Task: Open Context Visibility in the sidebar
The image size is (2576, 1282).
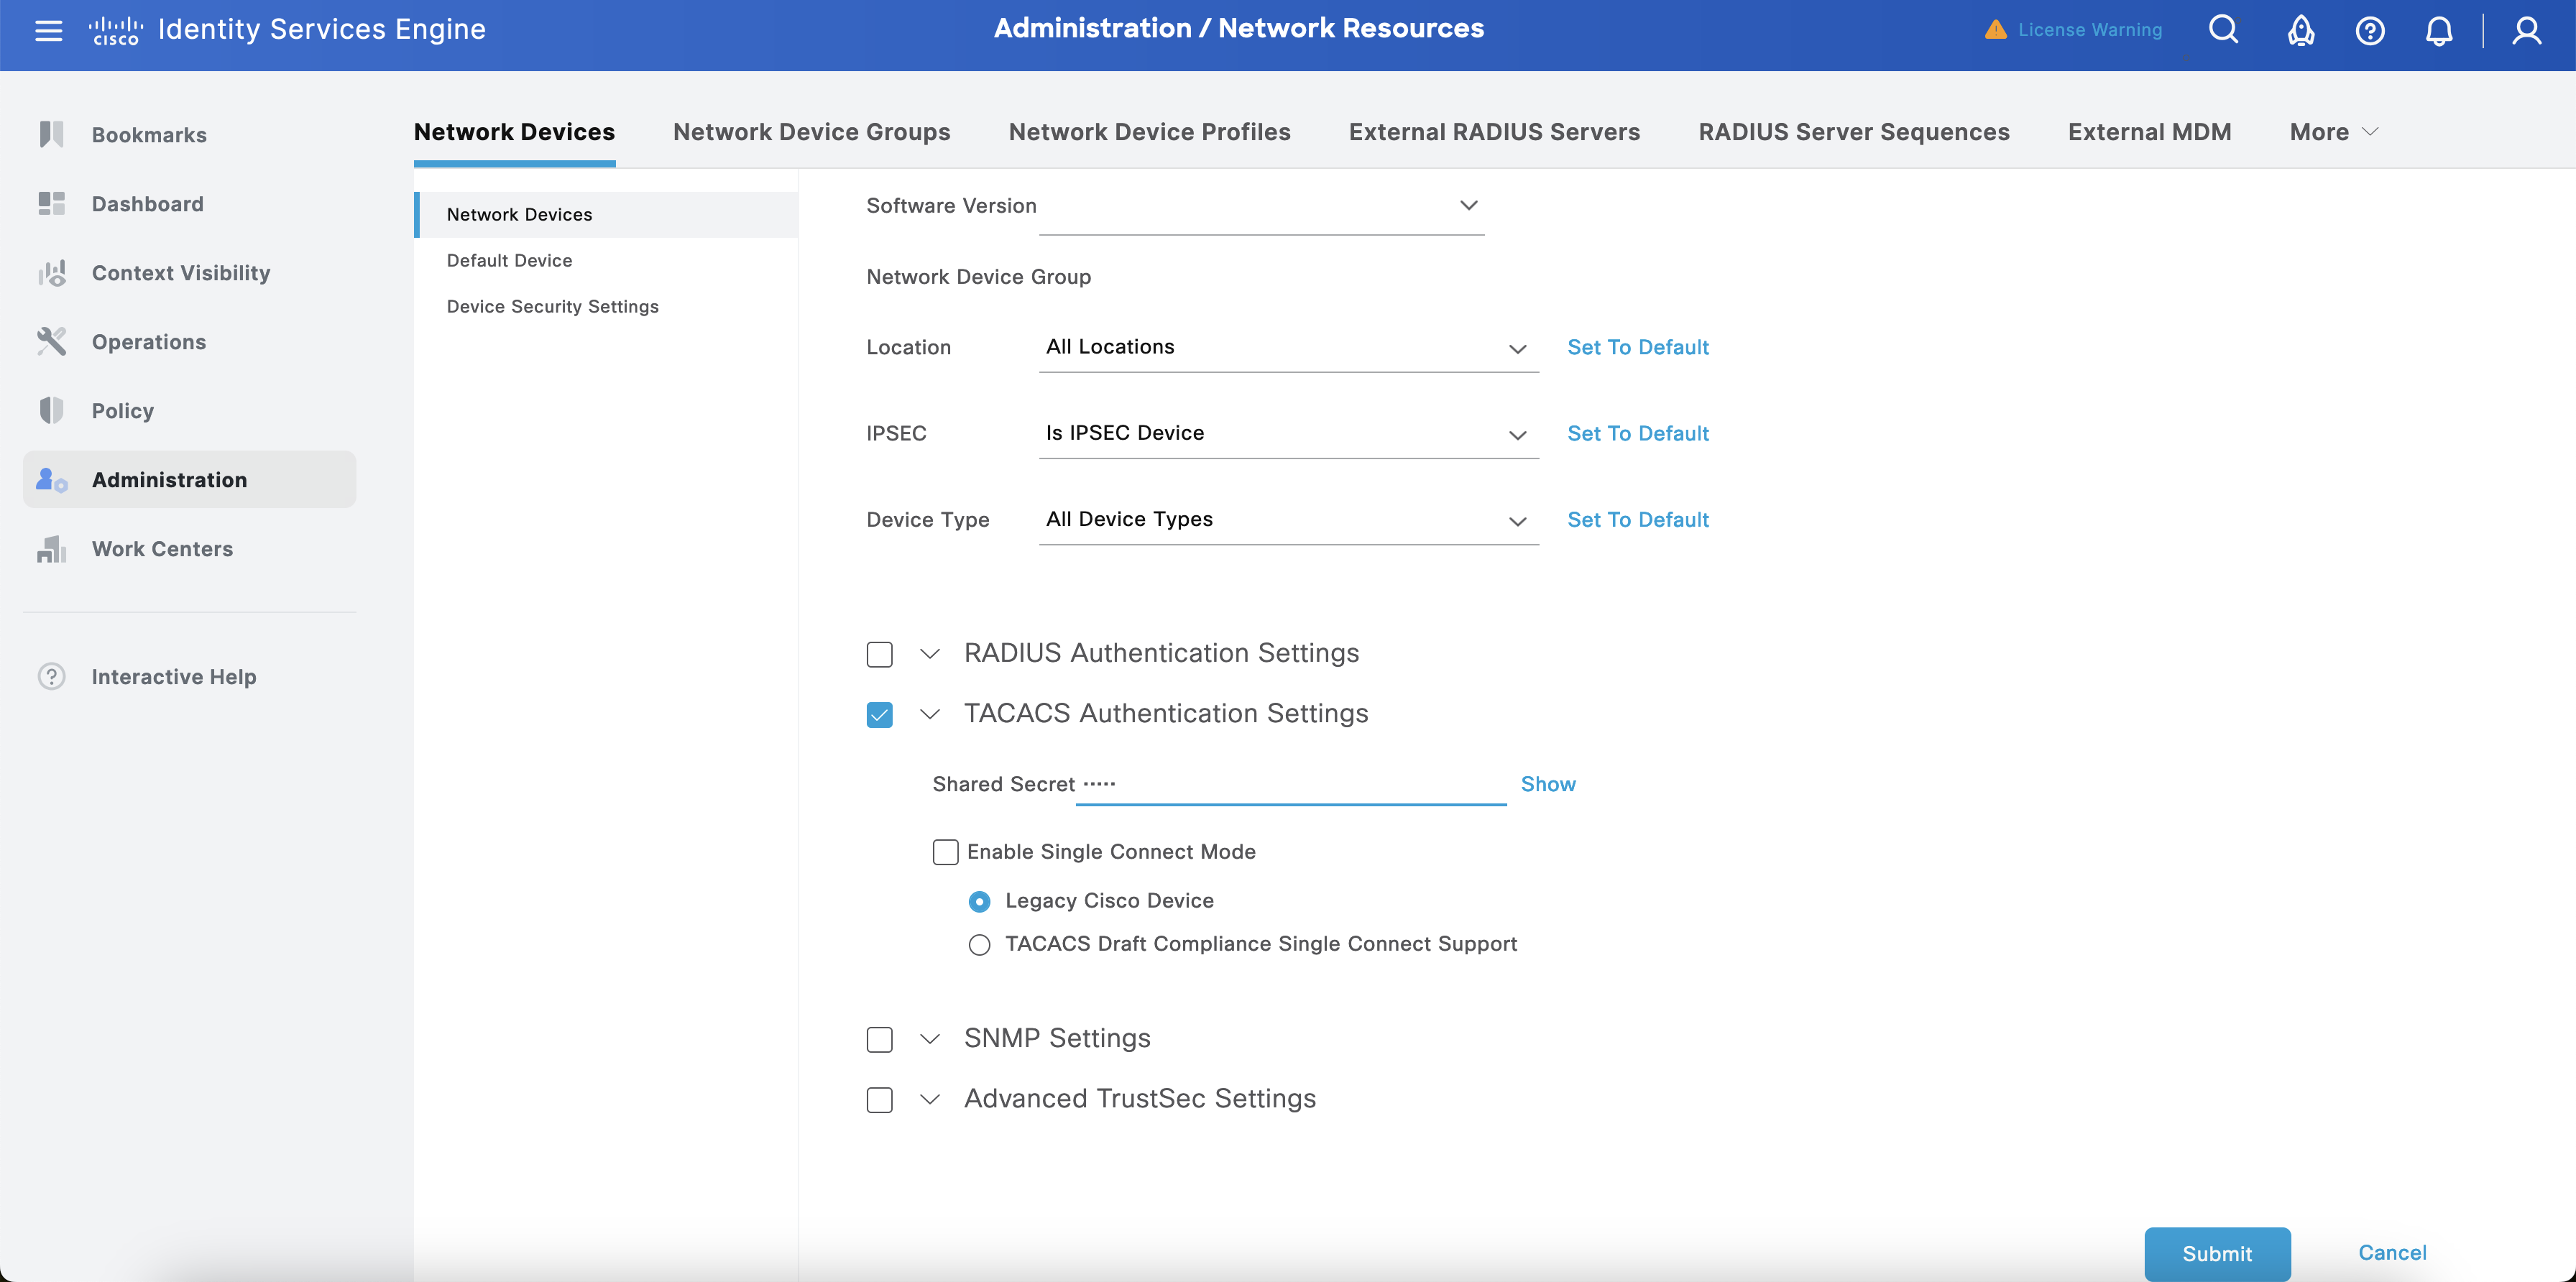Action: 181,272
